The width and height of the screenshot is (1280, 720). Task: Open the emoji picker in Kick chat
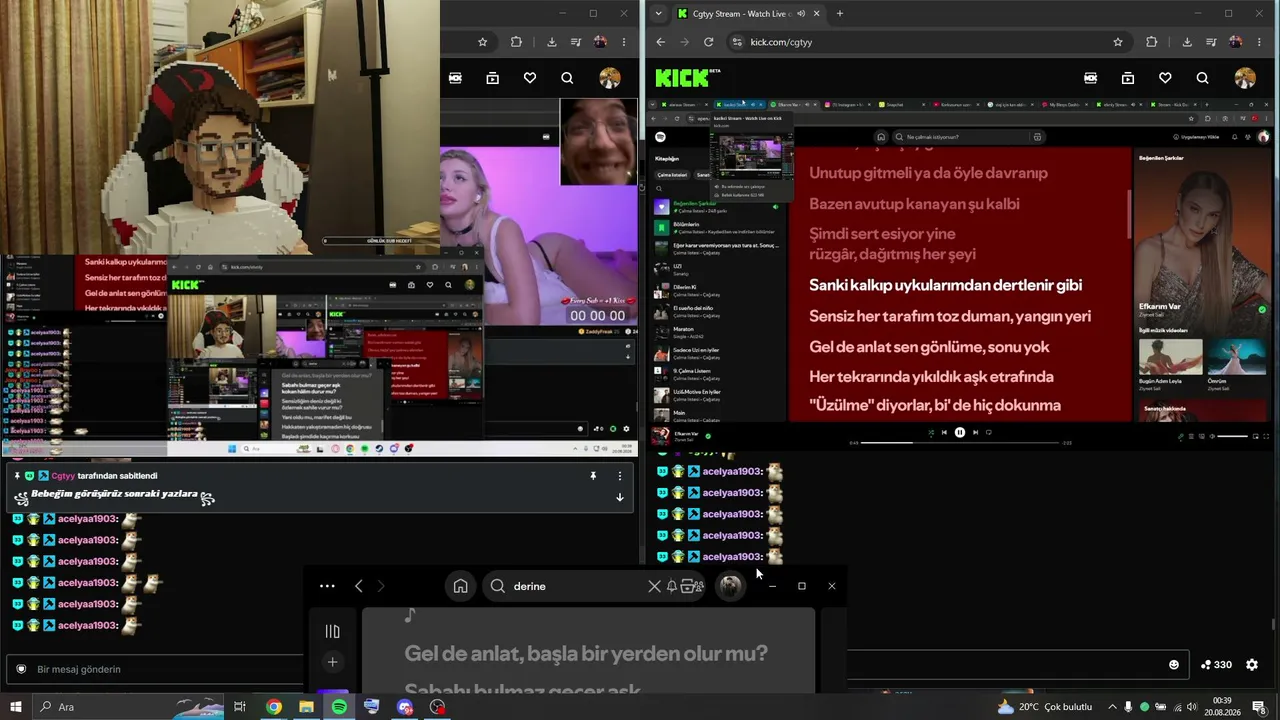pos(1174,665)
